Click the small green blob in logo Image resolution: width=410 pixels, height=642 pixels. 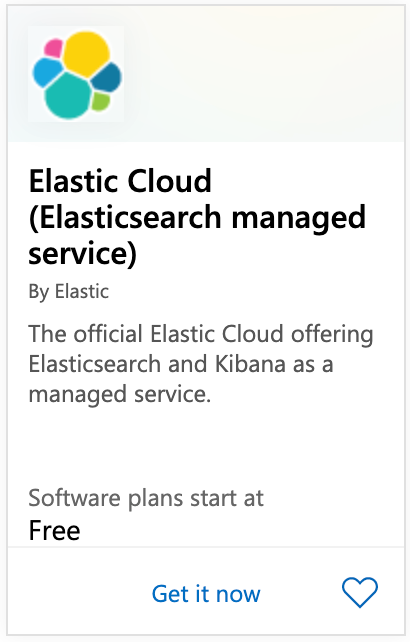[100, 102]
